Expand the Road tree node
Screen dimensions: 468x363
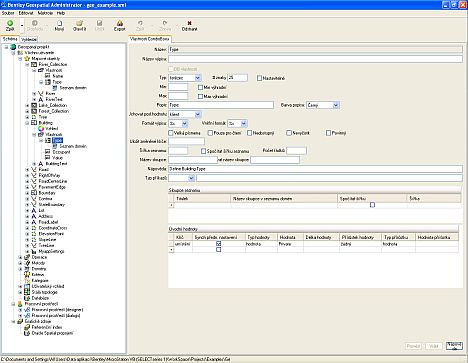point(27,169)
